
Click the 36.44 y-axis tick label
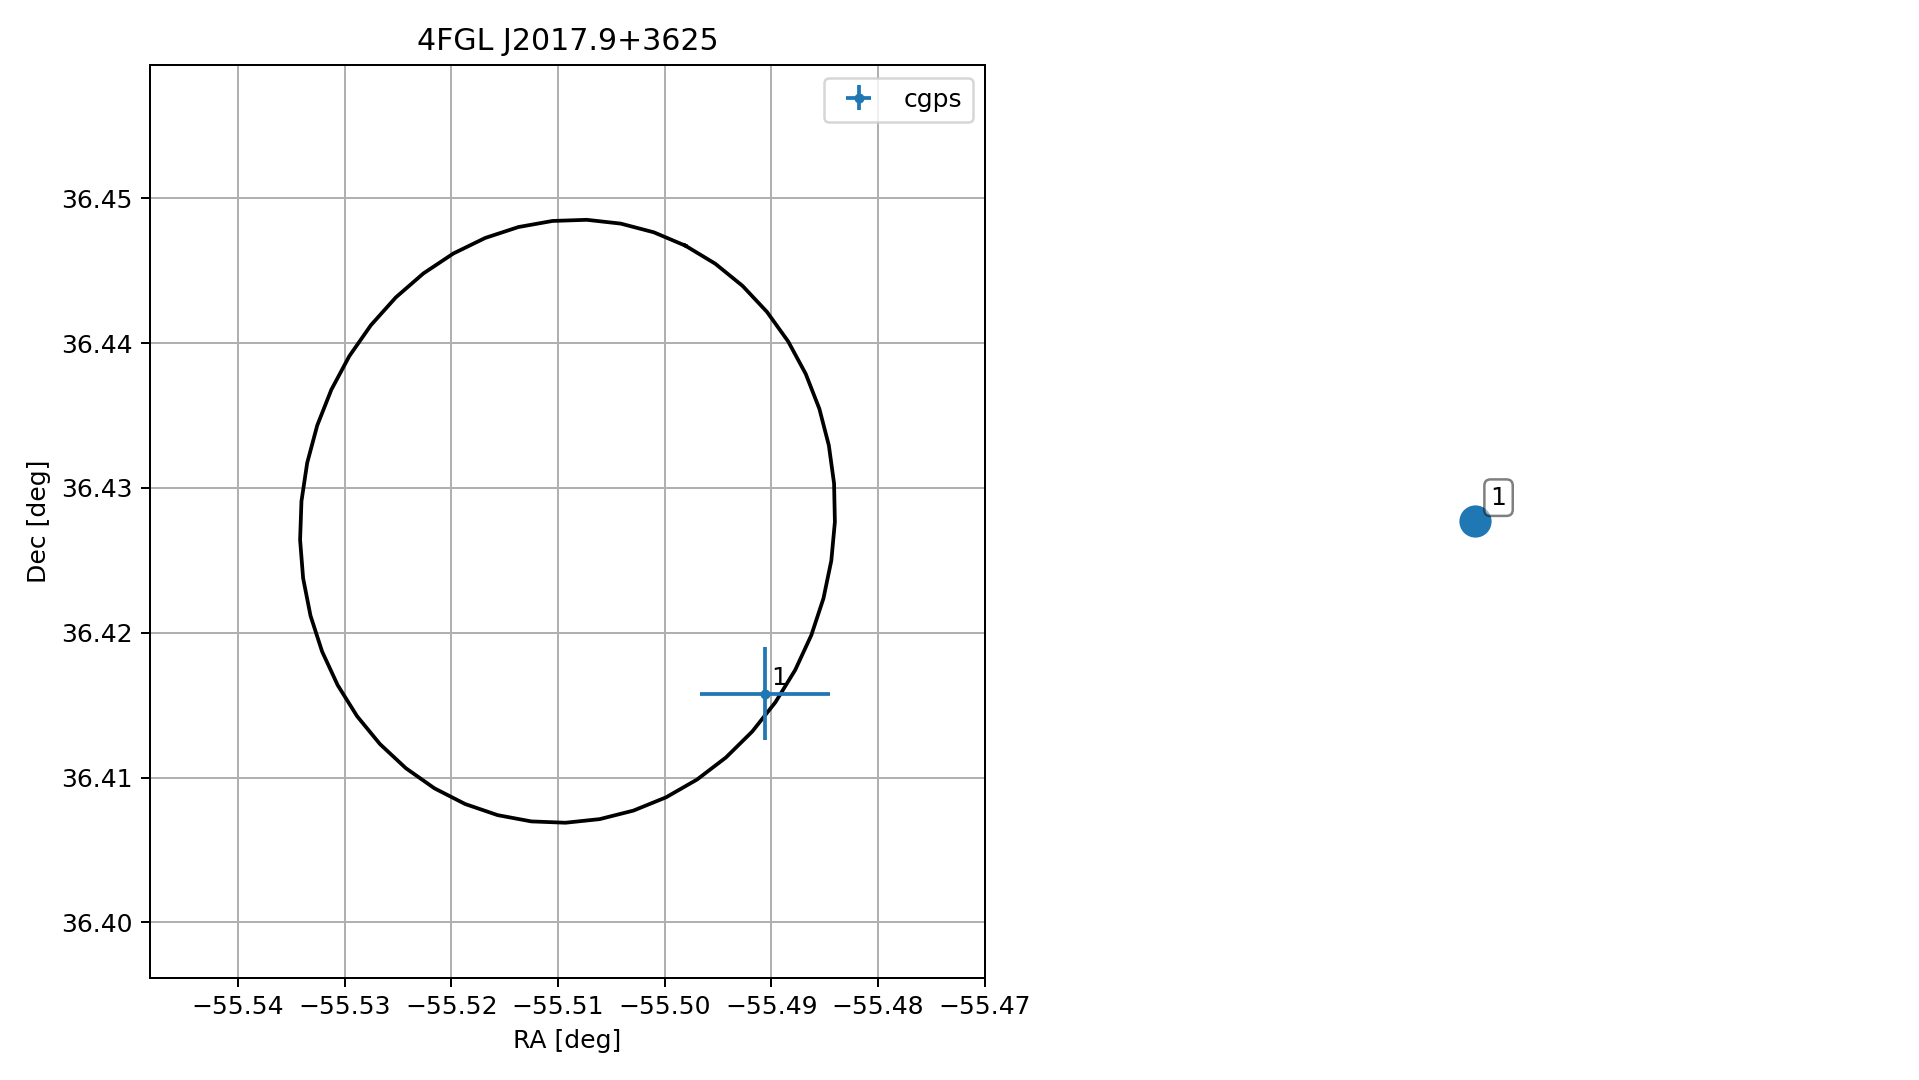coord(97,344)
